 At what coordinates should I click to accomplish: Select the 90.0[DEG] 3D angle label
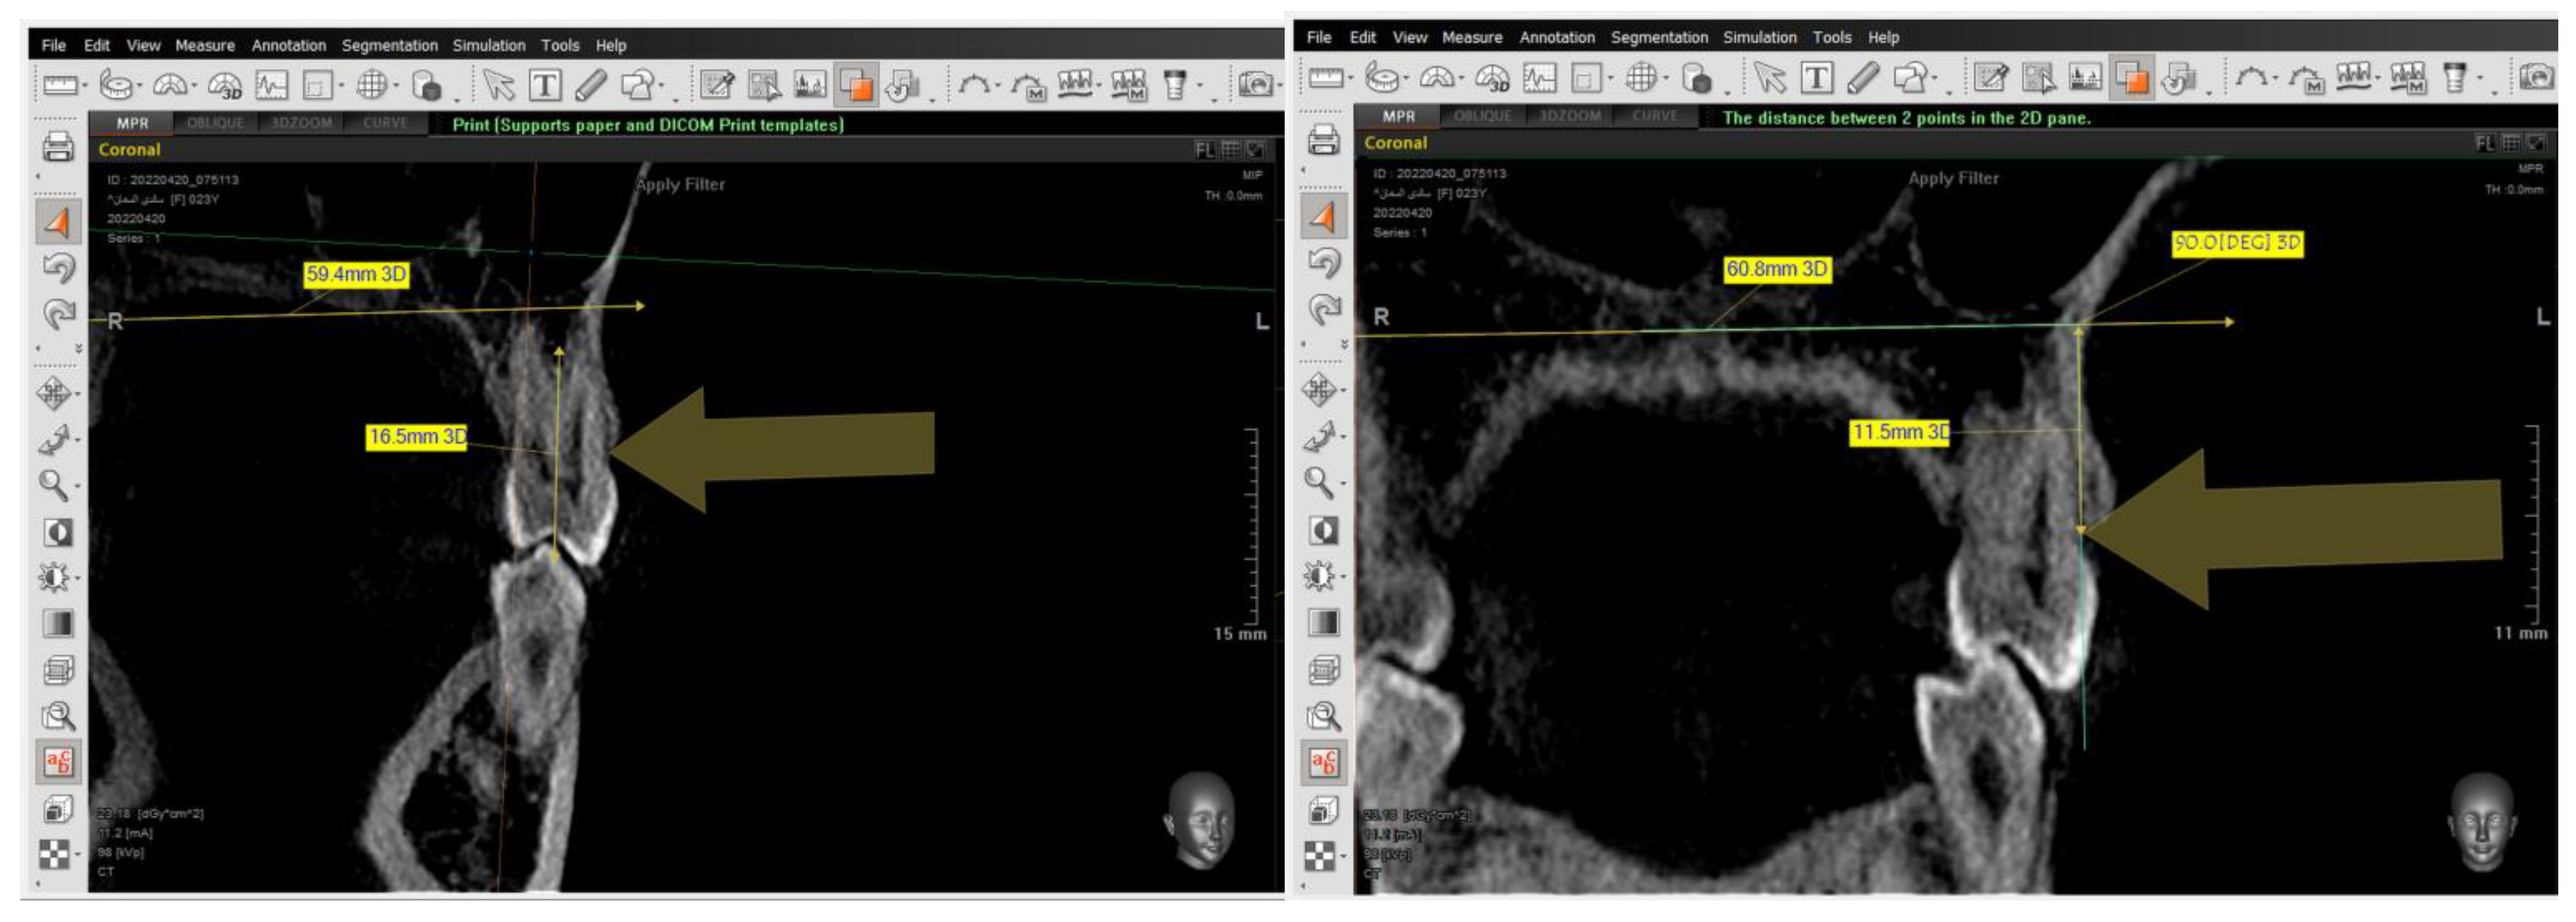pos(2237,243)
